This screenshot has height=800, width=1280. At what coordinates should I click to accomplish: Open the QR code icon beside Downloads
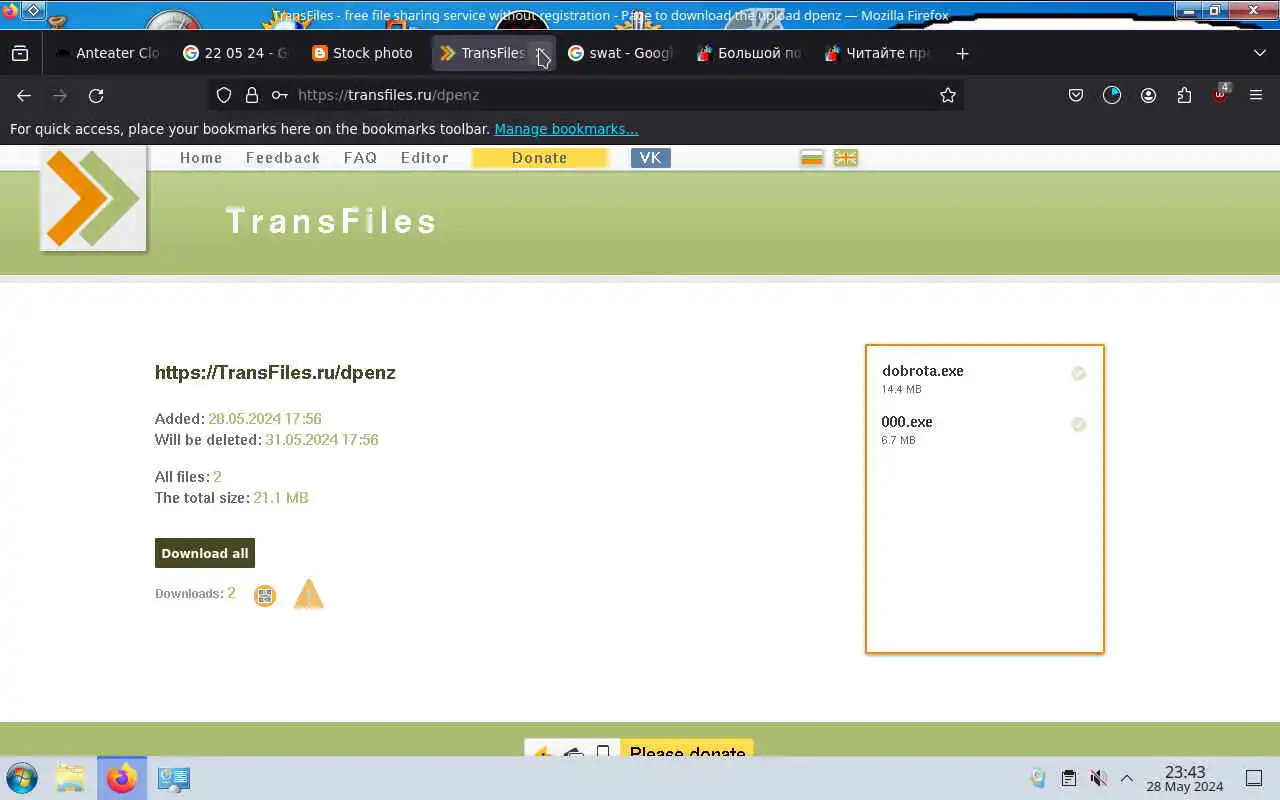(x=265, y=596)
